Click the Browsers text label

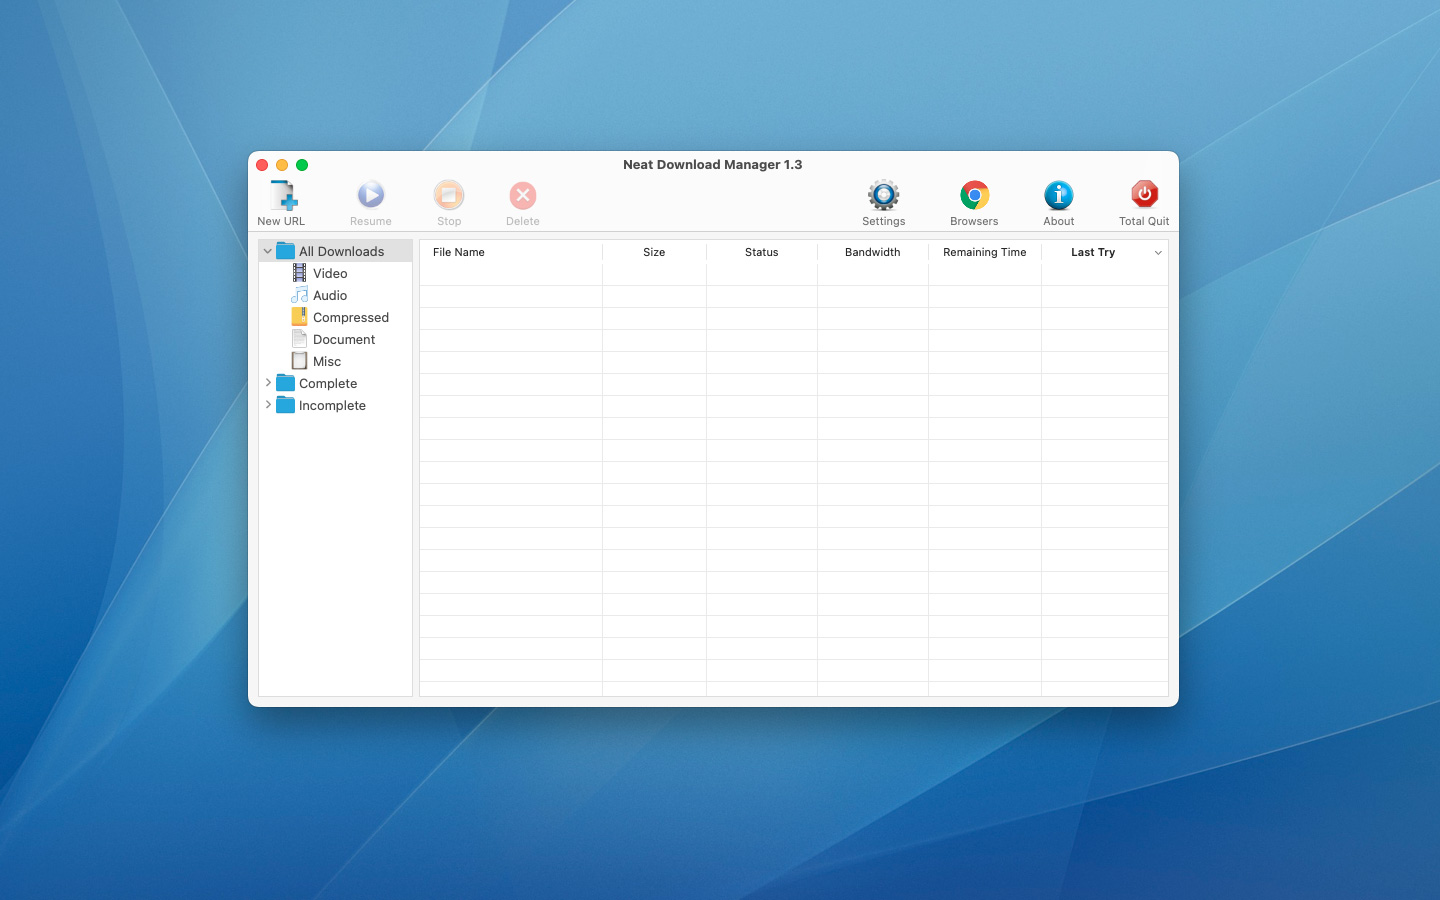(974, 221)
